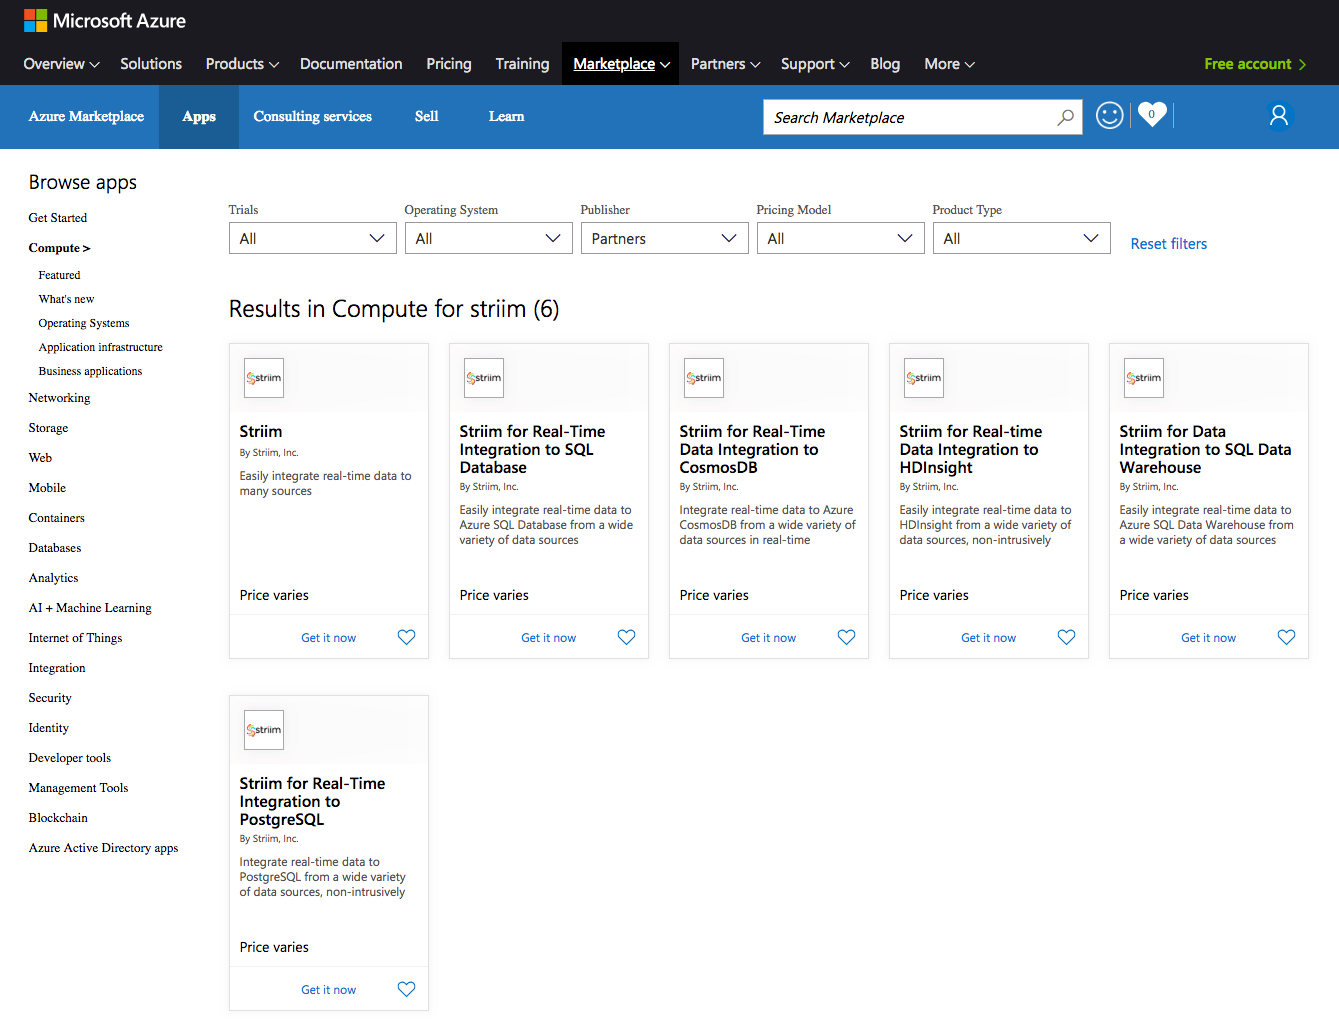Click Get it now for SQL Database
The image size is (1339, 1019).
[548, 638]
